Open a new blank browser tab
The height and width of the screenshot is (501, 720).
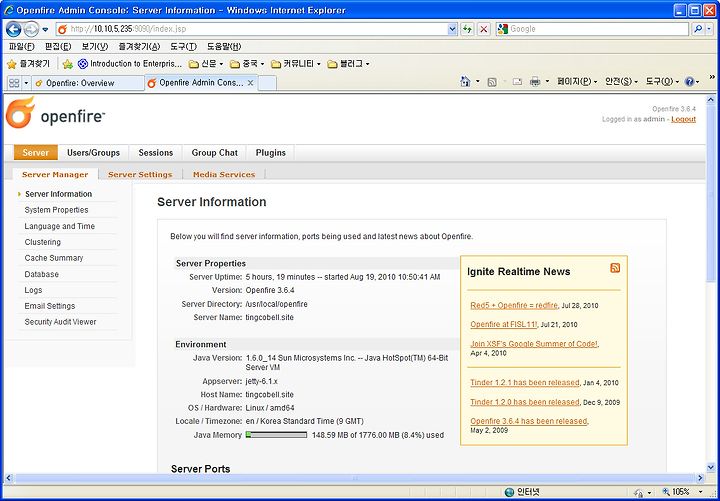(x=267, y=83)
